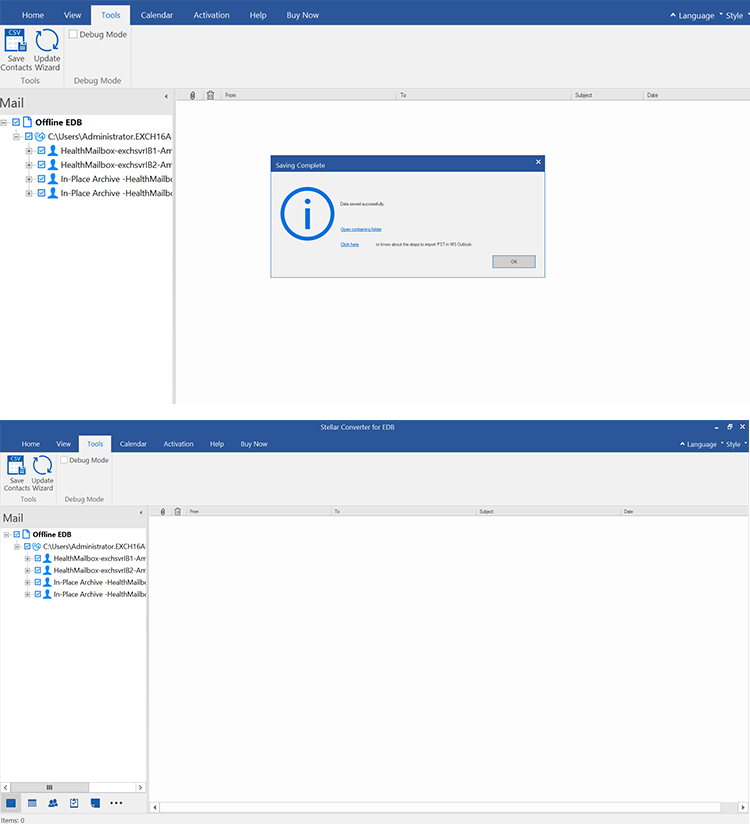Uncheck HealthMailbox-exchsvrIB2 checkbox in upper window
This screenshot has width=750, height=824.
42,164
